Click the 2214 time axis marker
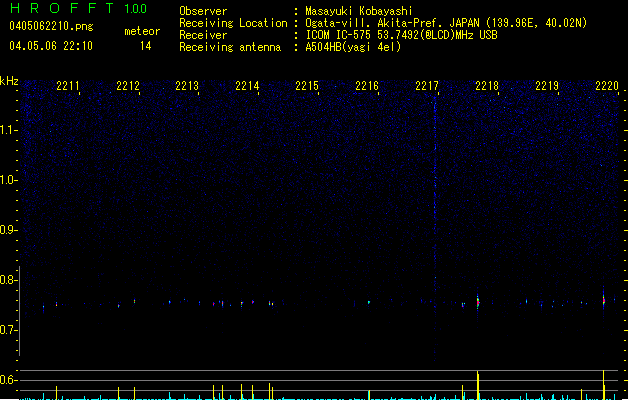Screen dimensions: 629x400 (247, 86)
